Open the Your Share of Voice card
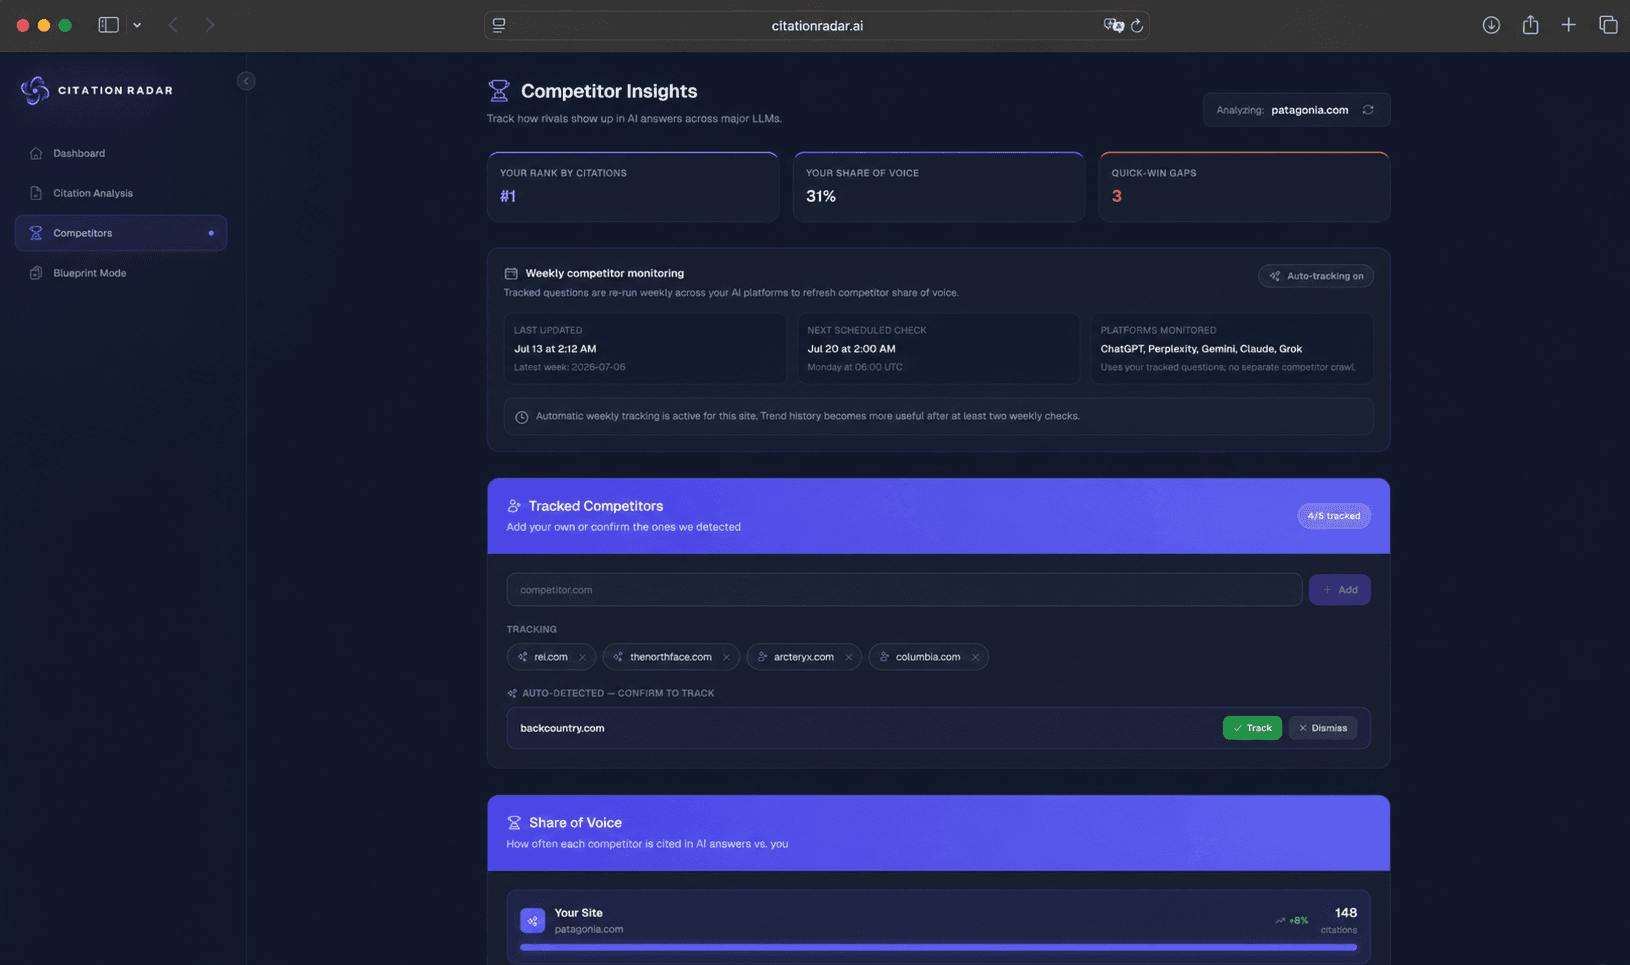Image resolution: width=1630 pixels, height=965 pixels. click(939, 187)
